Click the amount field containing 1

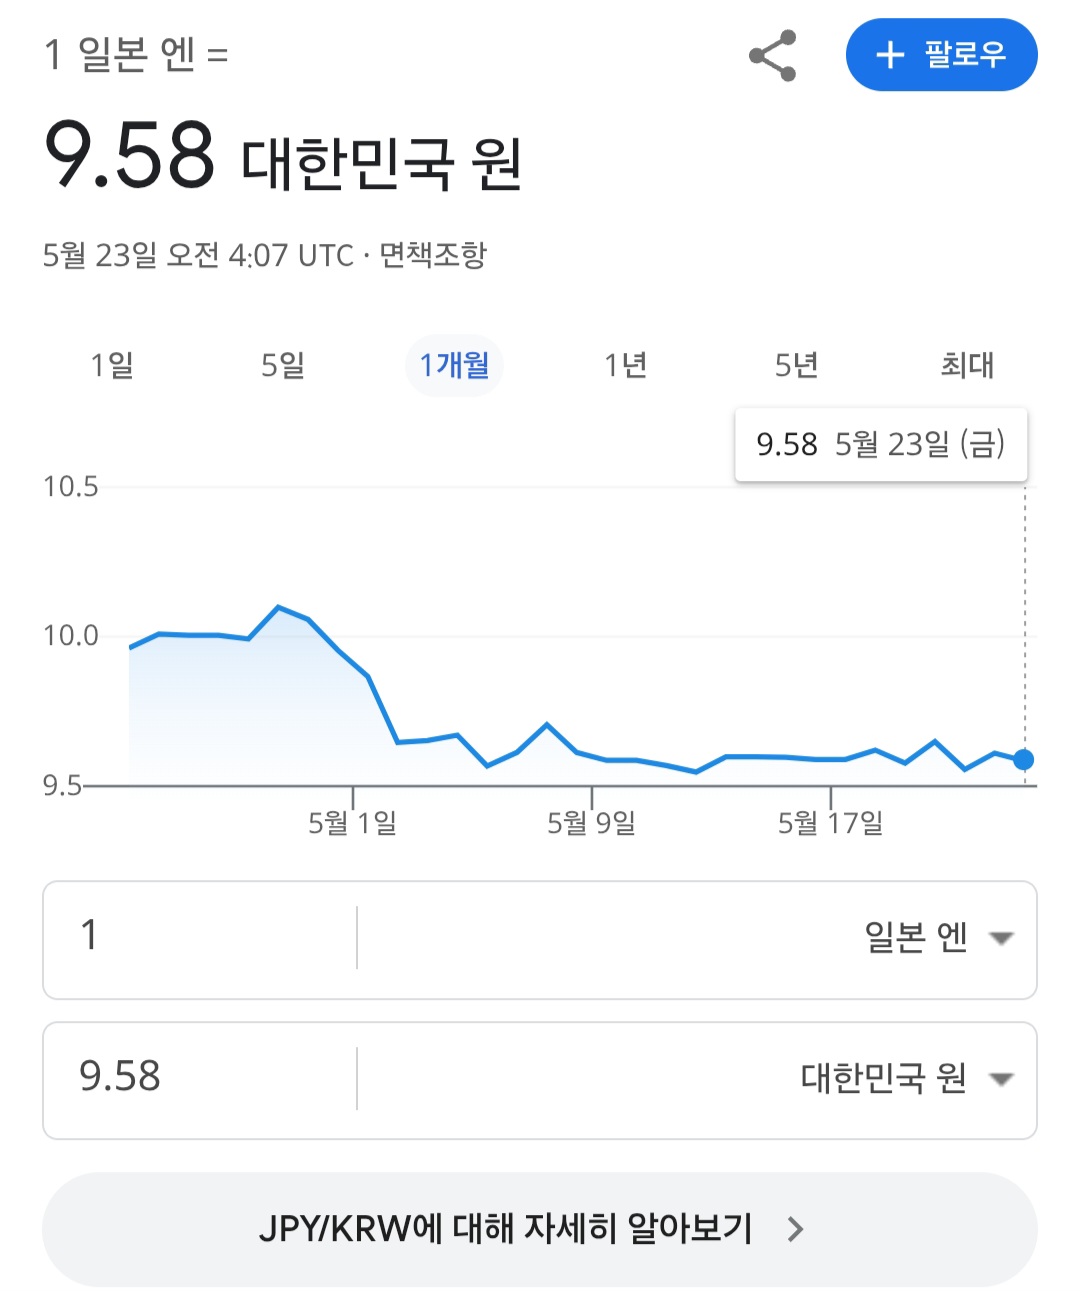(x=200, y=938)
